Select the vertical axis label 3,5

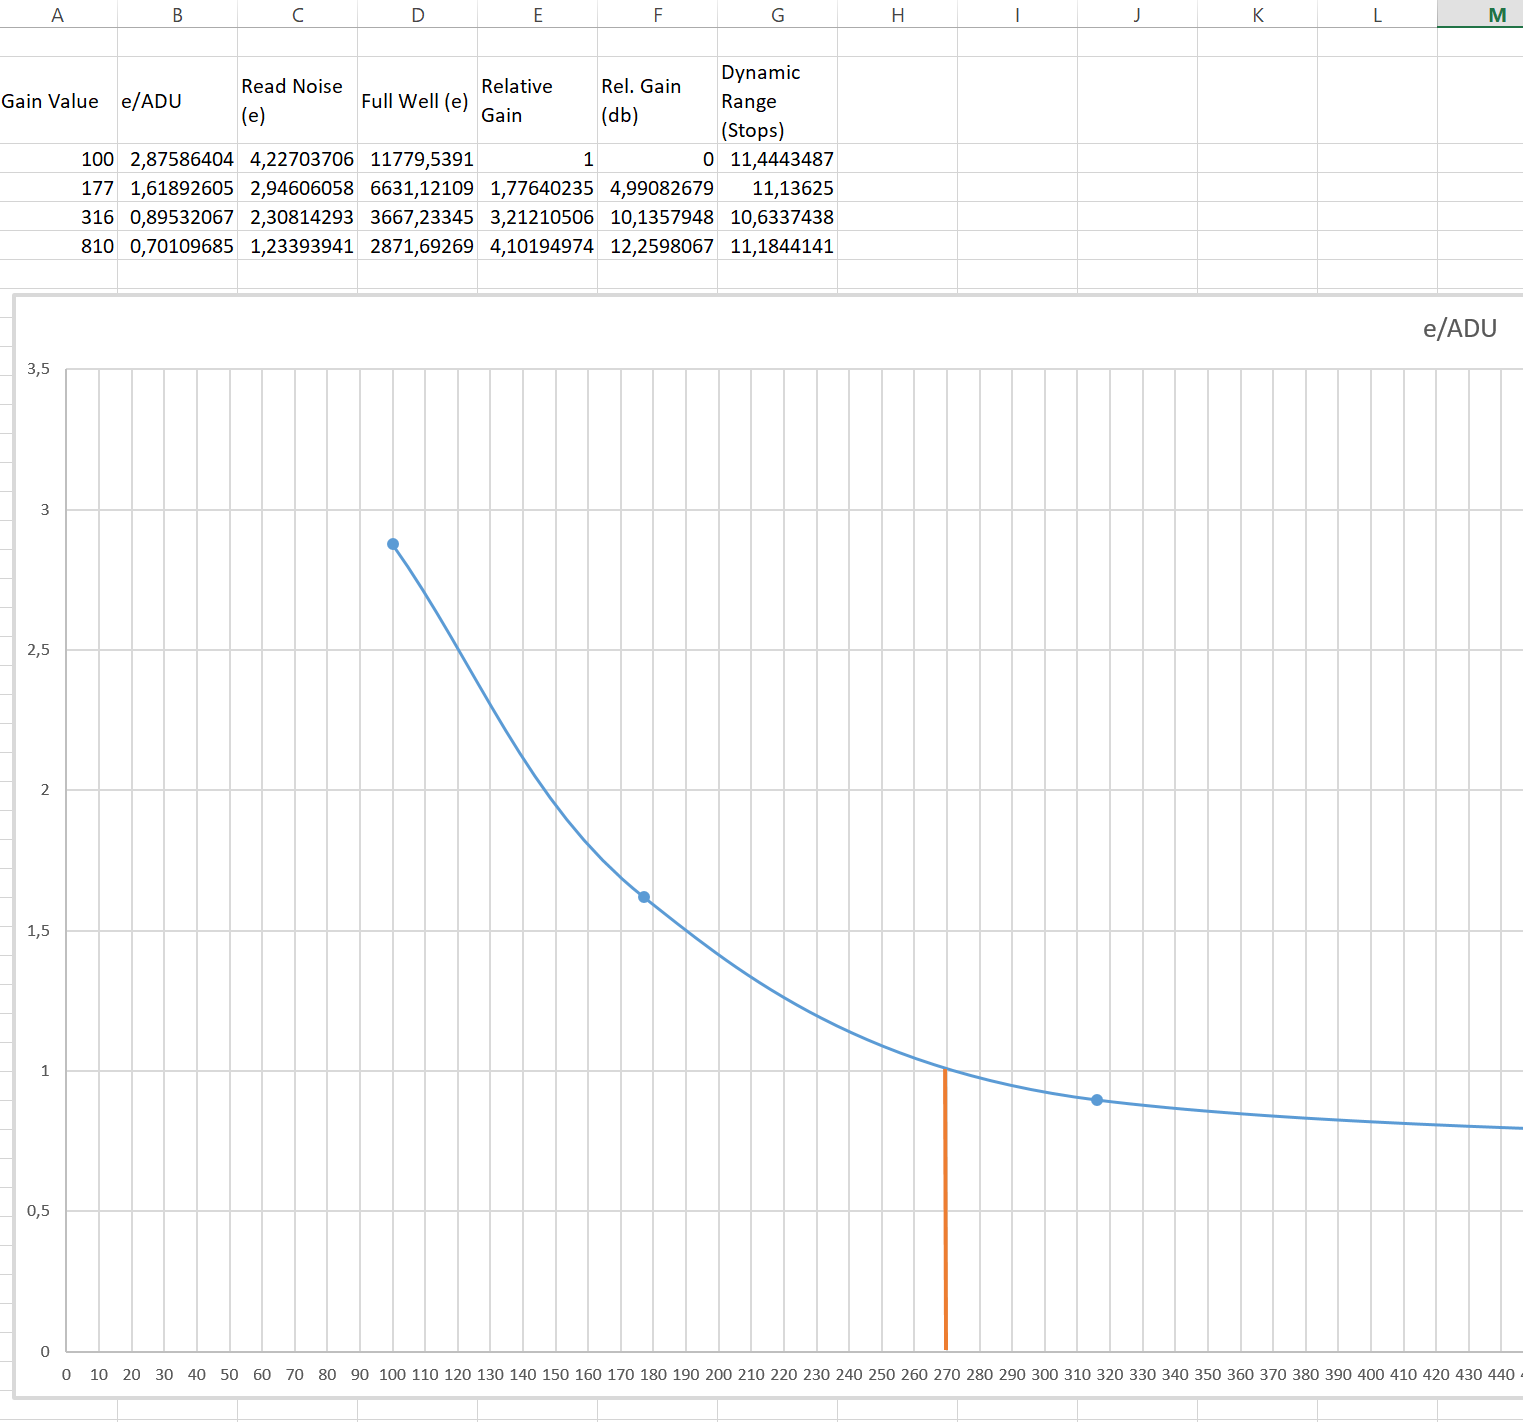click(38, 369)
